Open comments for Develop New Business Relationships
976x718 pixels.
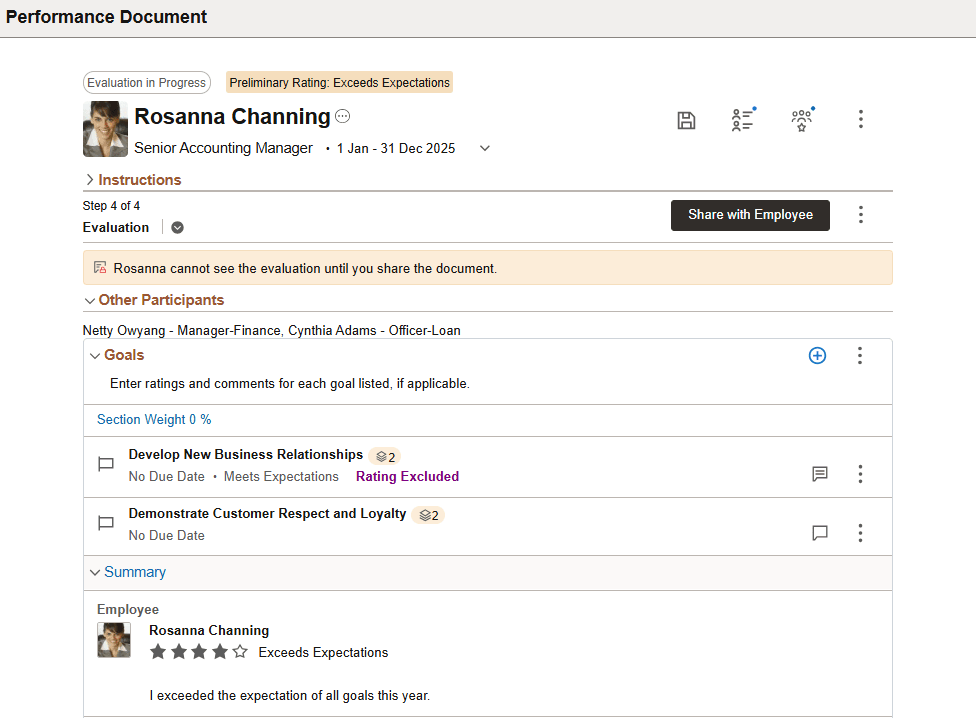(x=820, y=474)
